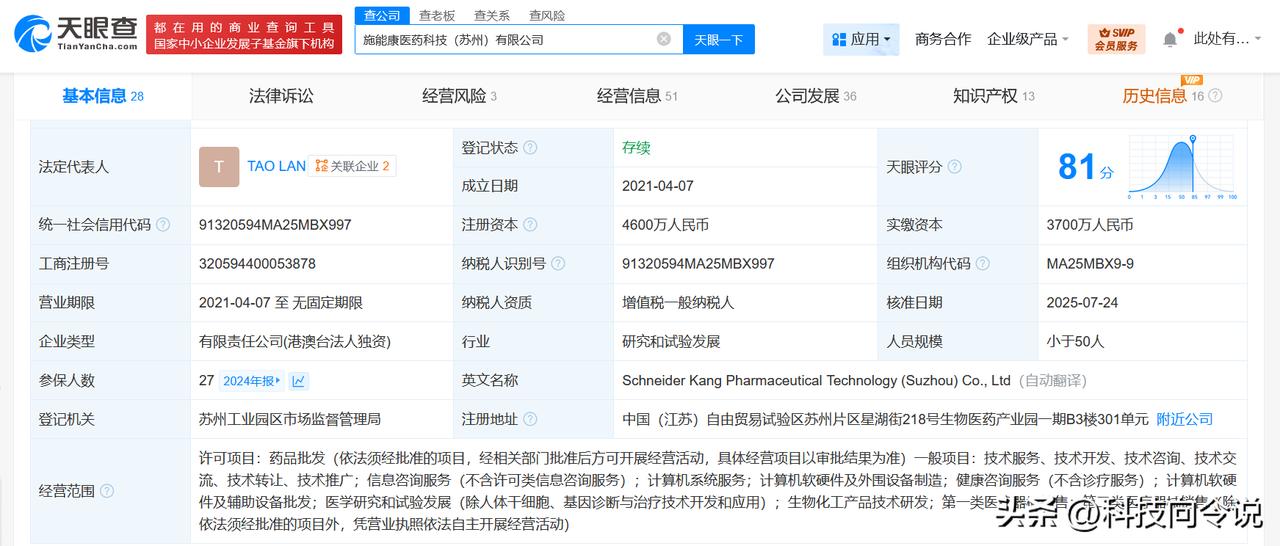Viewport: 1280px width, 546px height.
Task: Click help icon next to 经营范围
Action: 107,491
